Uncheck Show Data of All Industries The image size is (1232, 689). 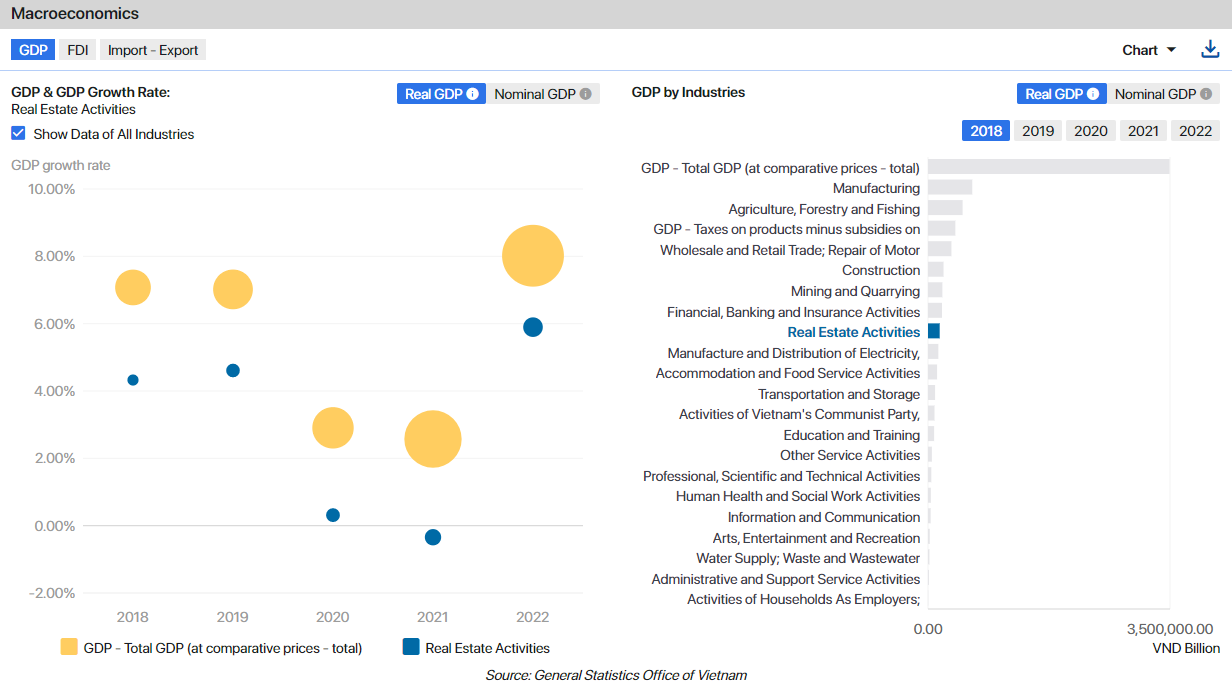(18, 134)
